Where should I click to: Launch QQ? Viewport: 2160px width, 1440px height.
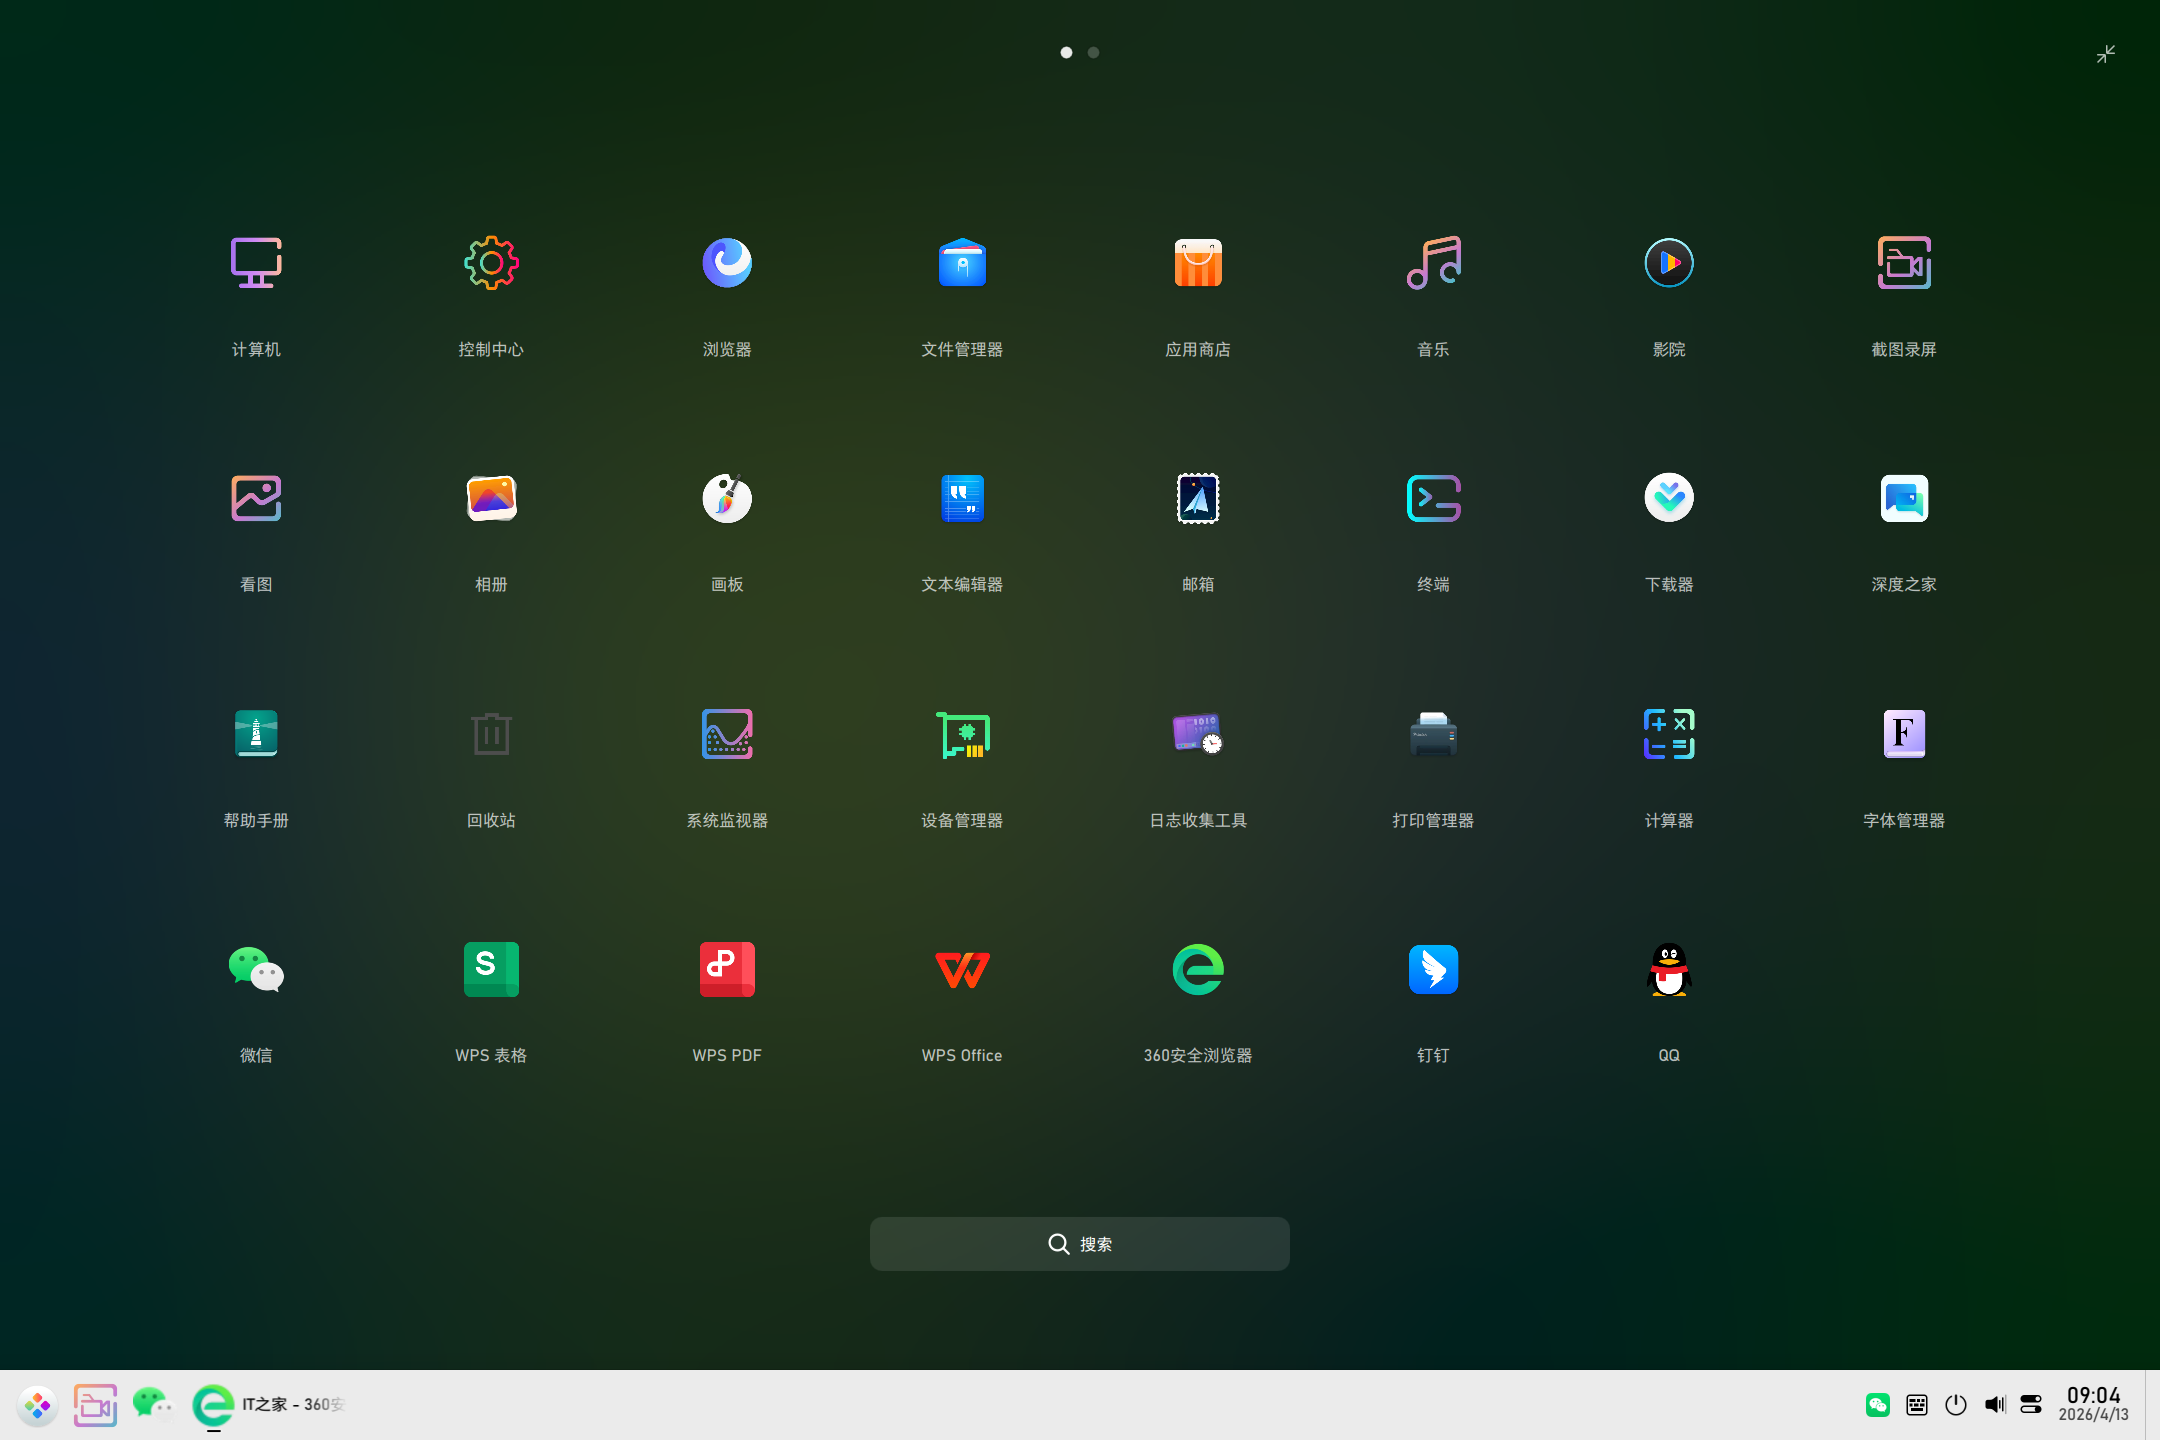tap(1667, 969)
